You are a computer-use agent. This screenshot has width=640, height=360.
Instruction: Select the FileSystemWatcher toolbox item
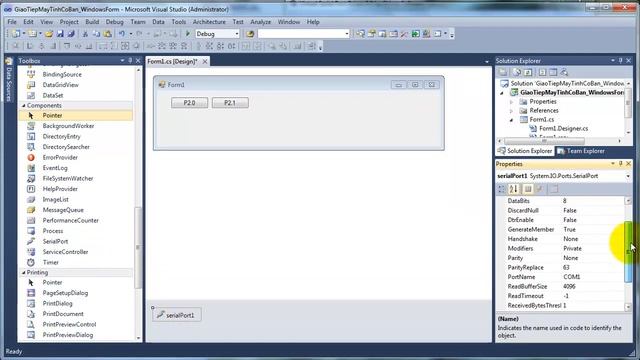point(68,178)
